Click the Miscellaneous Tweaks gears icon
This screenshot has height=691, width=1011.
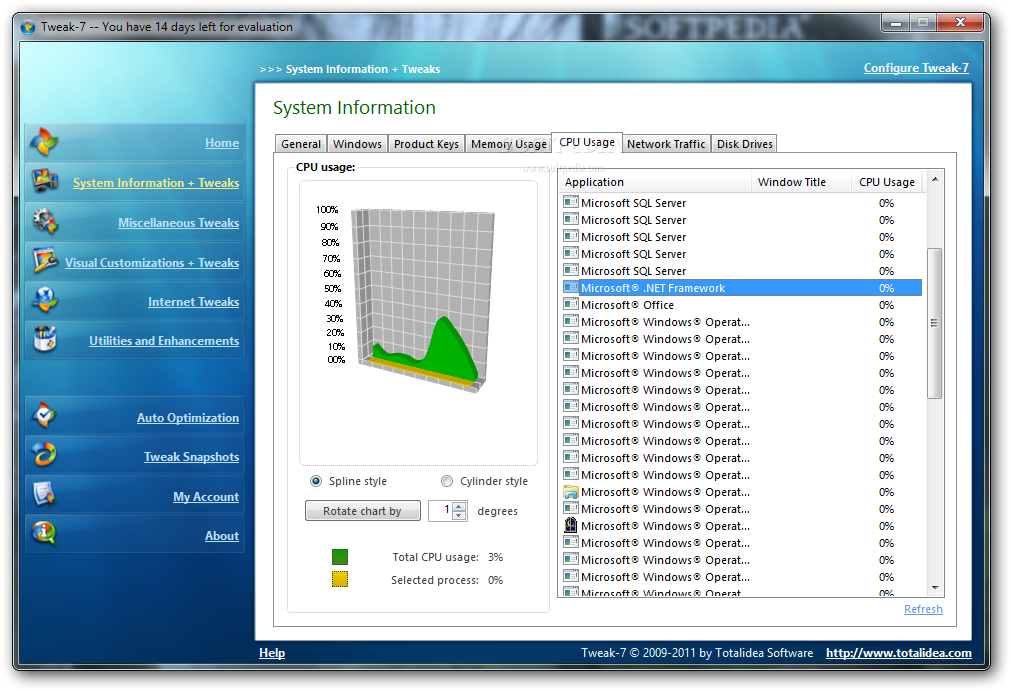(44, 222)
